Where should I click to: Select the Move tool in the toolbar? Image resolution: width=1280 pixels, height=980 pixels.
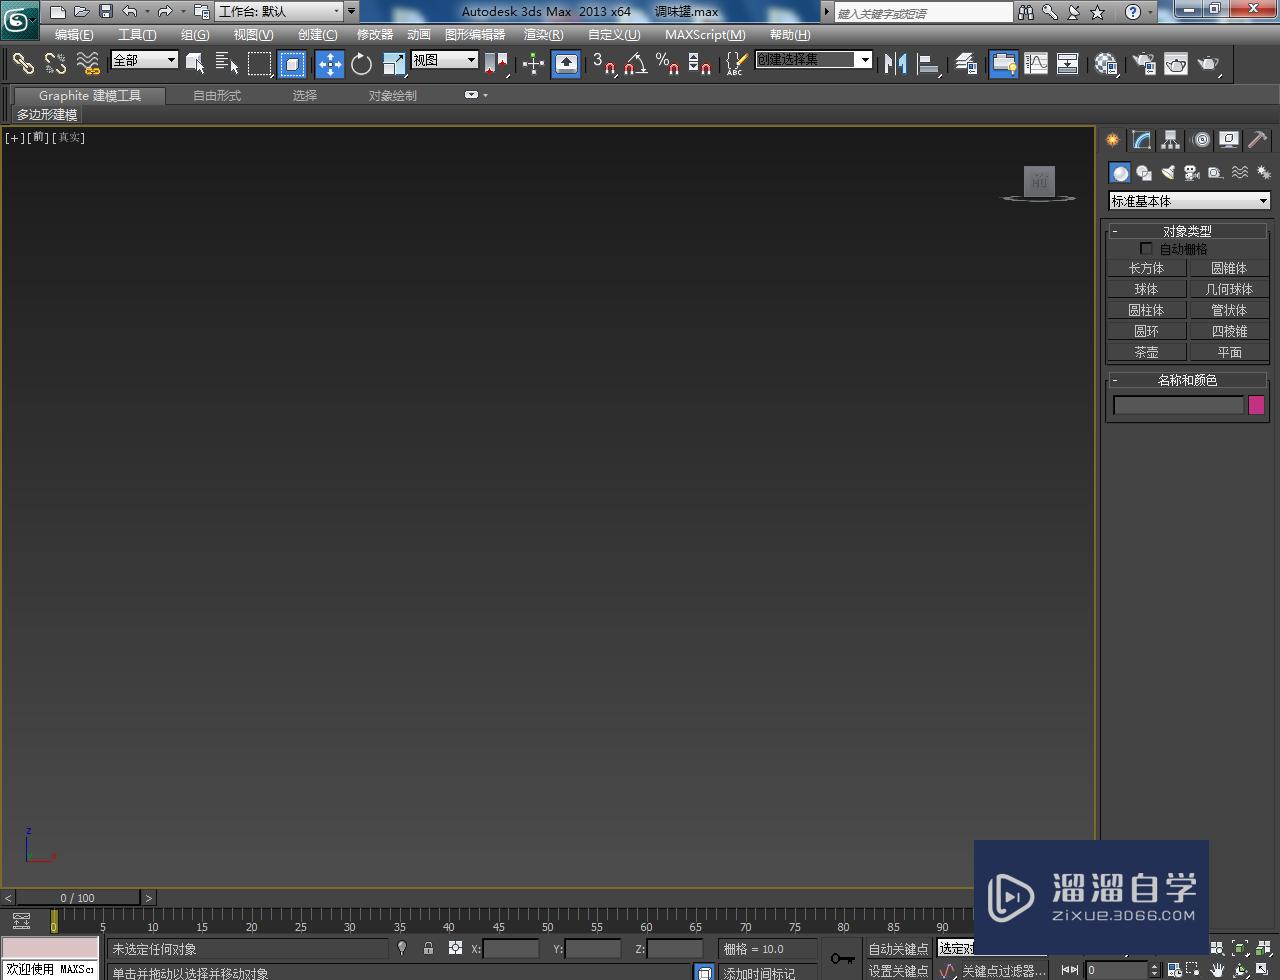[x=330, y=64]
